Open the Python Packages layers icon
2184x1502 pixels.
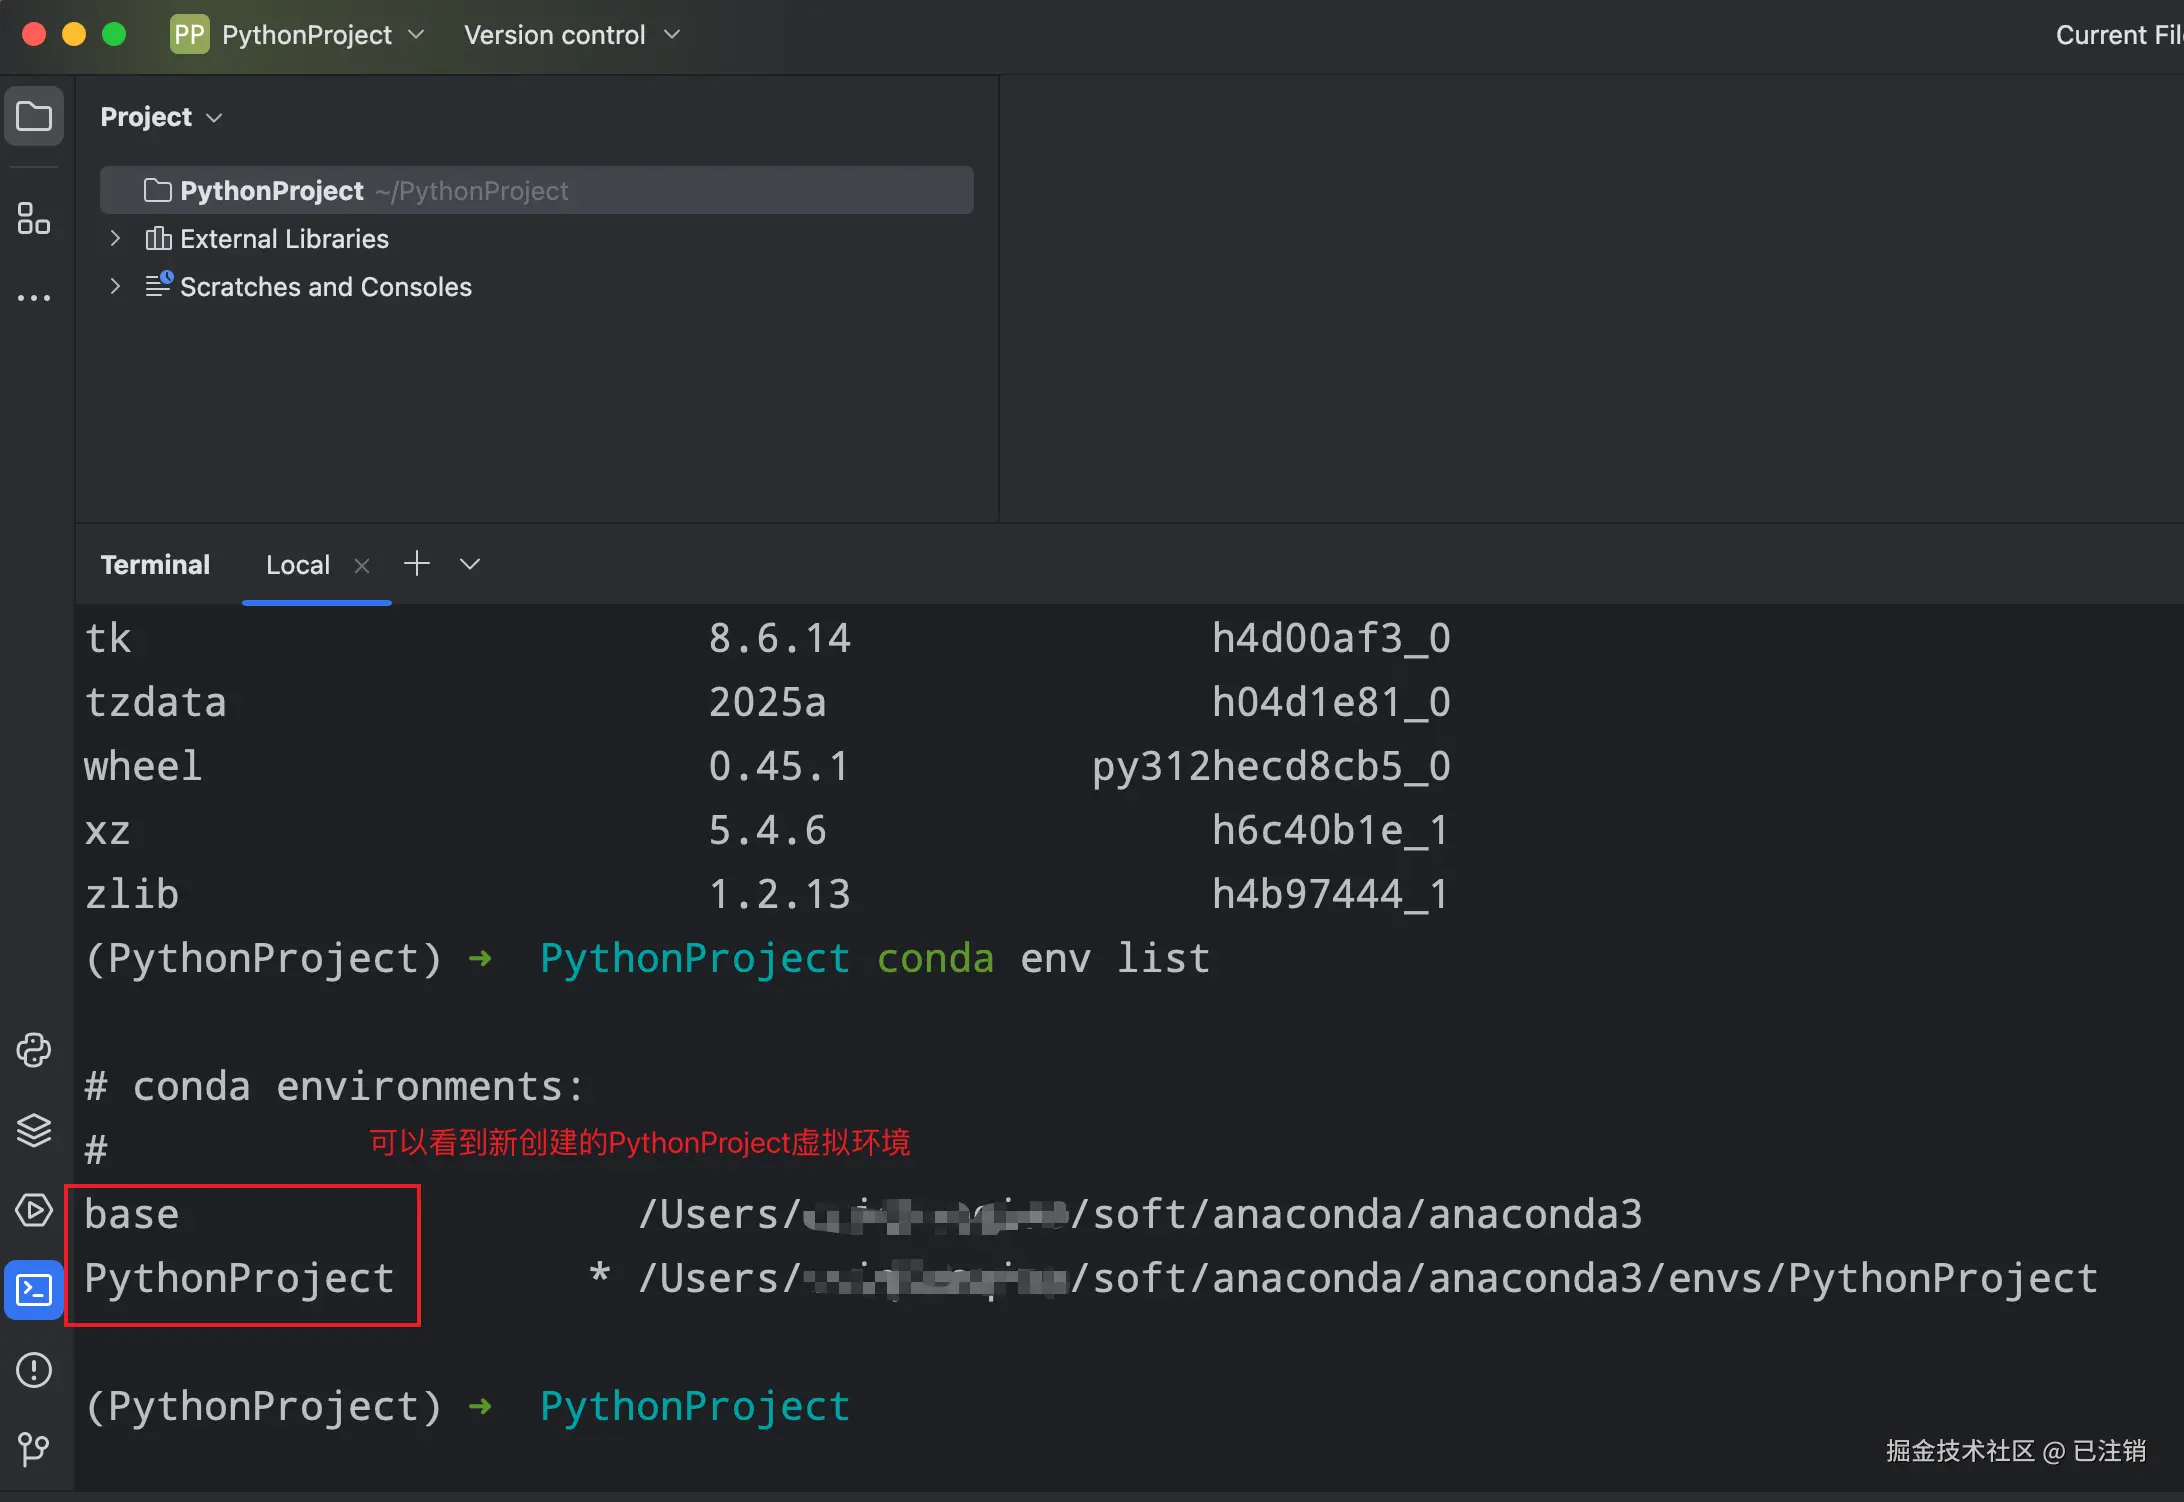click(34, 1130)
